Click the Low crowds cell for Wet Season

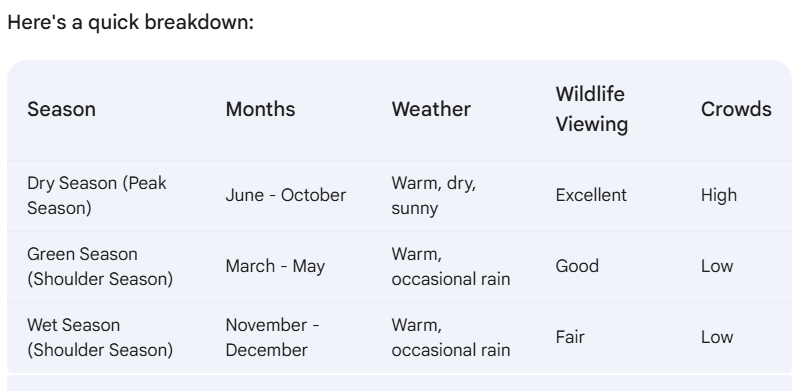click(x=716, y=337)
